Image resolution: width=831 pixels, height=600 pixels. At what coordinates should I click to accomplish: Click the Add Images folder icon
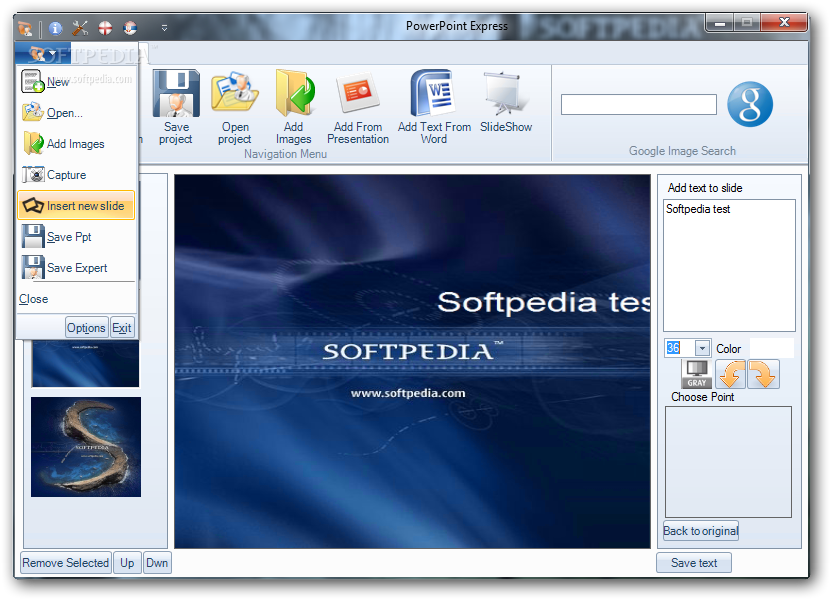tap(294, 93)
